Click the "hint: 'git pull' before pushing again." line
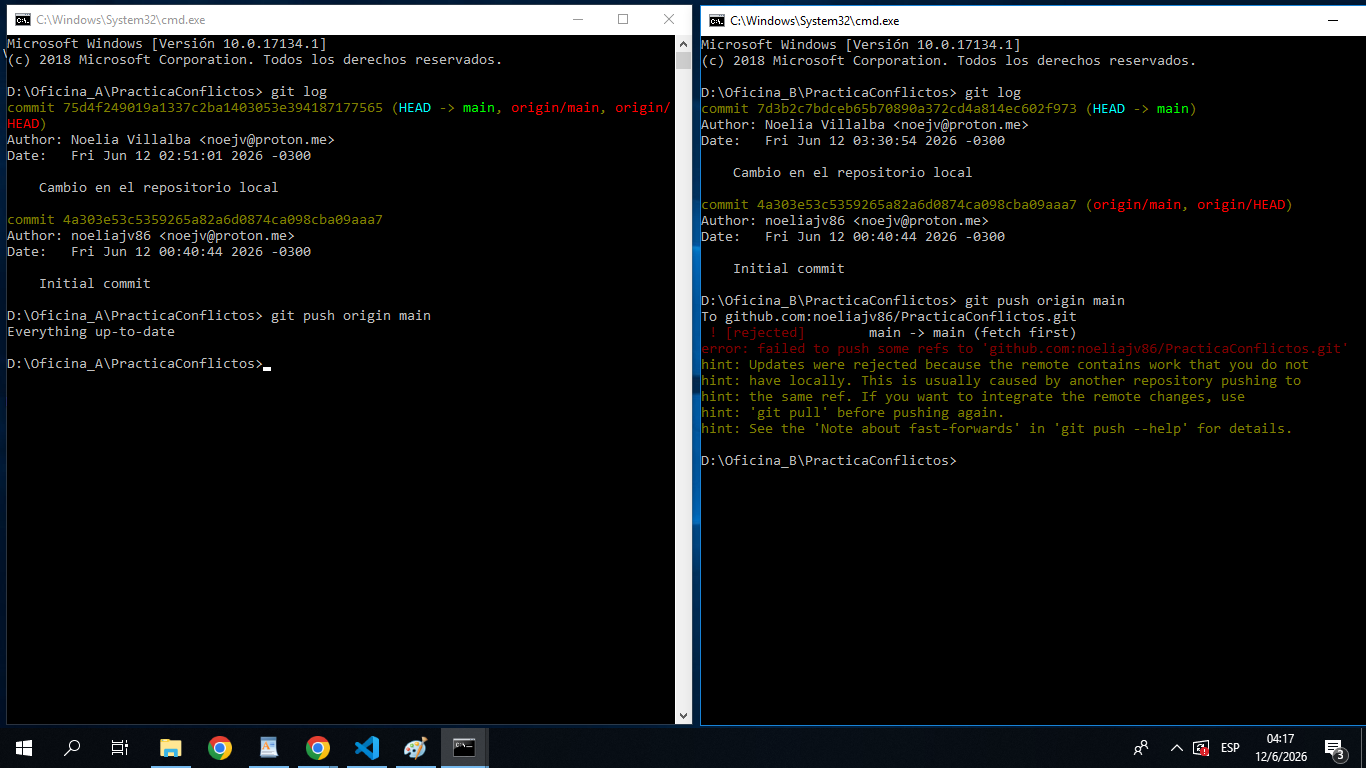The width and height of the screenshot is (1366, 768). (853, 412)
